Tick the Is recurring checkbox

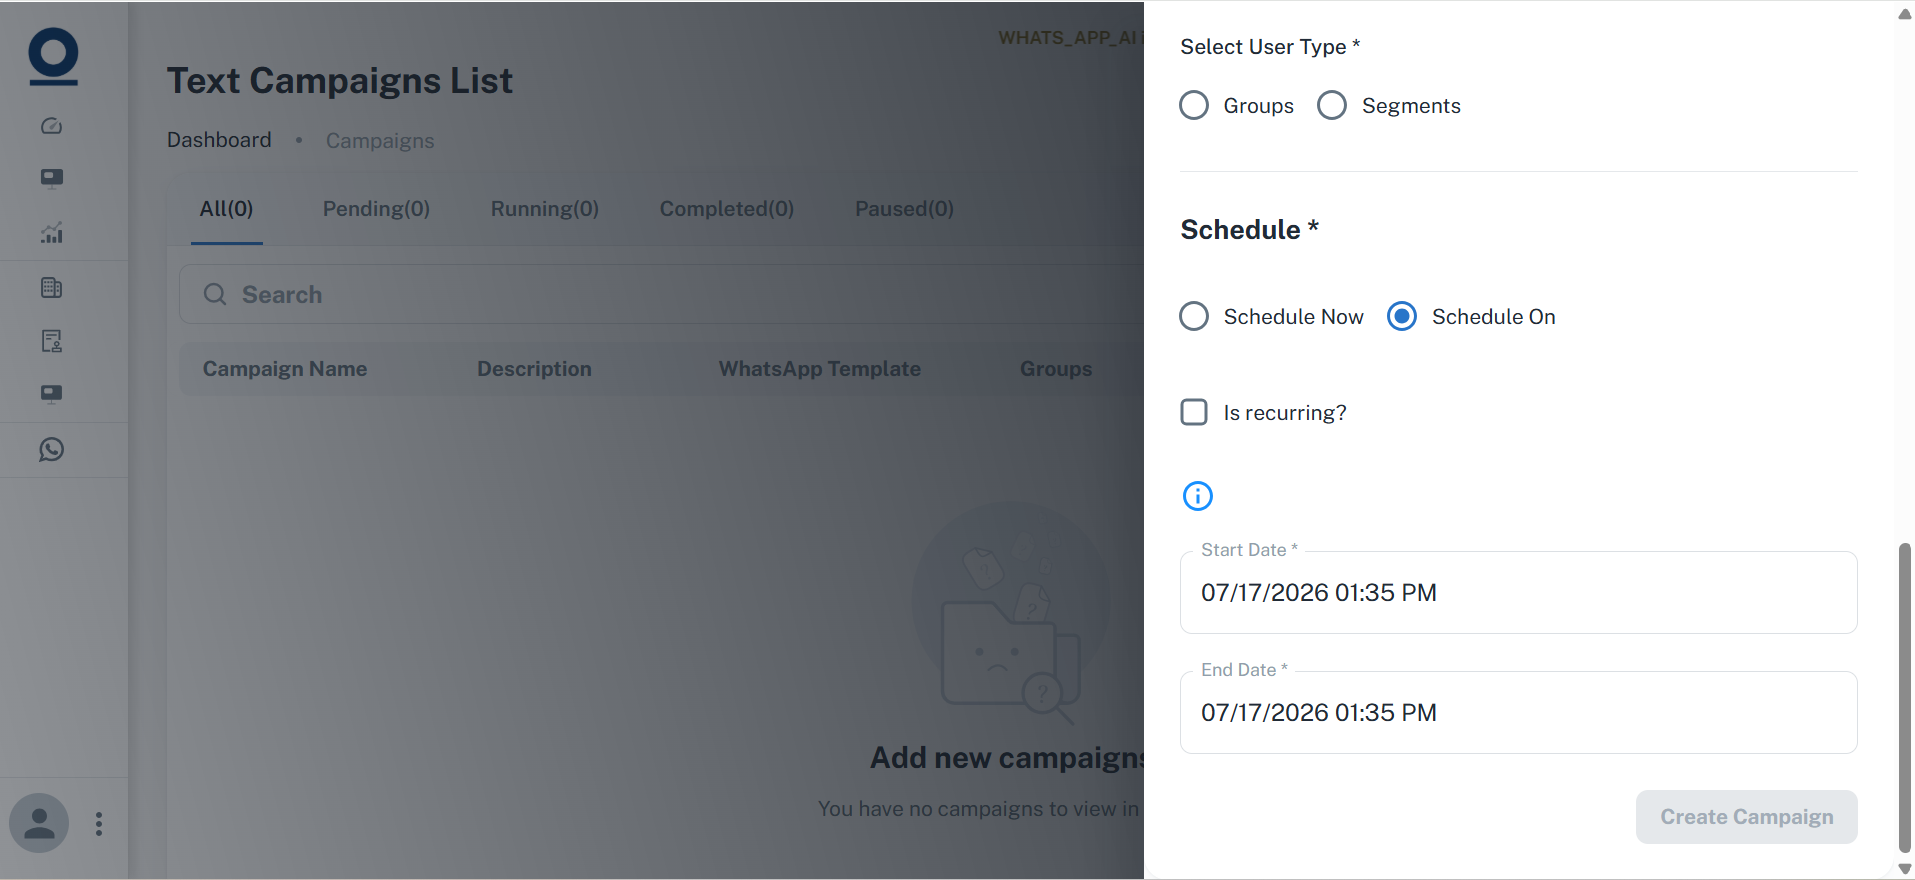[x=1194, y=412]
